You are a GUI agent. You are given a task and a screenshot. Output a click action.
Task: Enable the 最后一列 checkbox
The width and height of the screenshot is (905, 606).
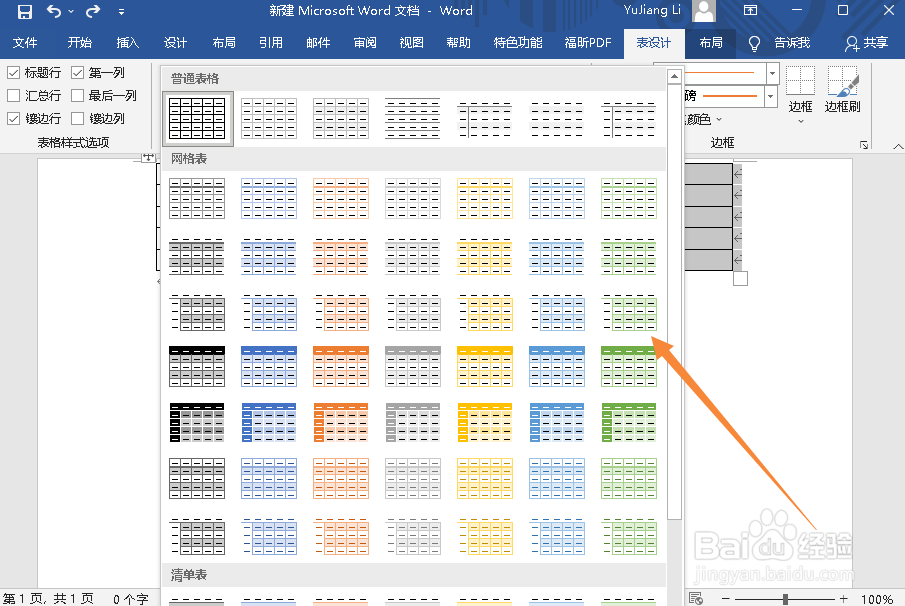click(77, 95)
